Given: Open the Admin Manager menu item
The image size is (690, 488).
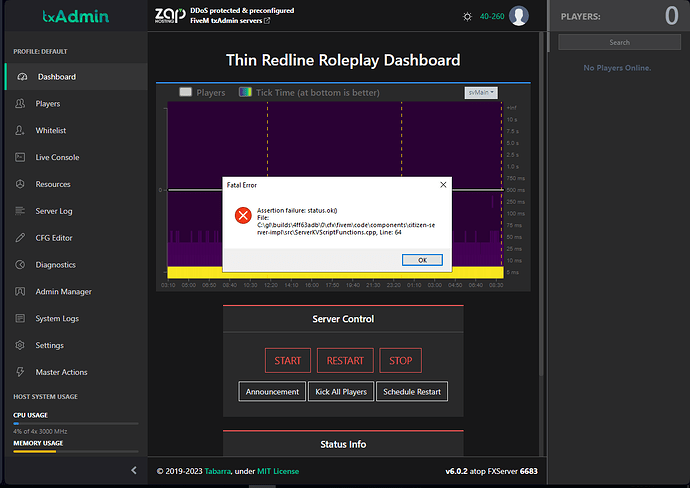Looking at the screenshot, I should [x=63, y=292].
